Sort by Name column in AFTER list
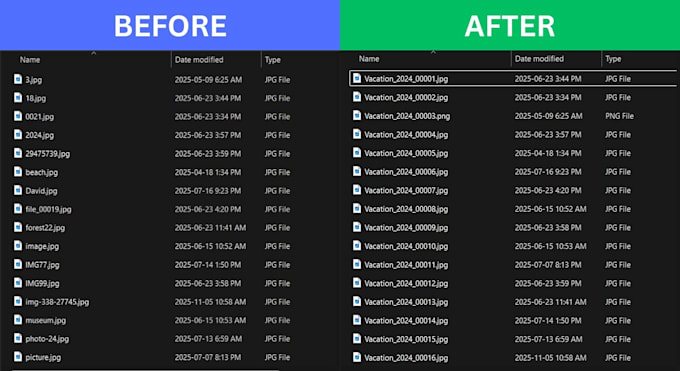This screenshot has height=371, width=680. pos(369,59)
